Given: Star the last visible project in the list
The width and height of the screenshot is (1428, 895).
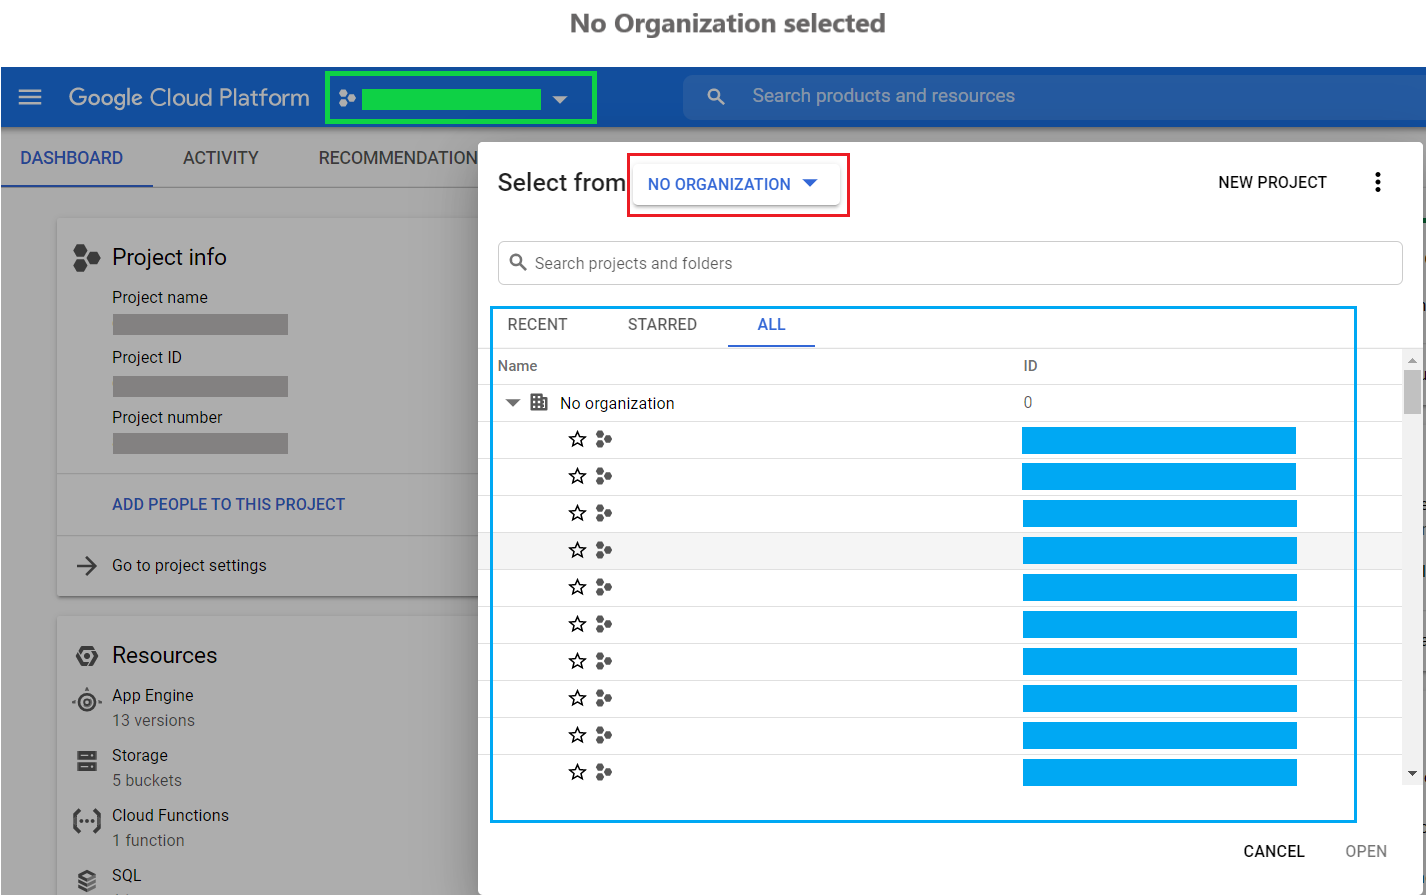Looking at the screenshot, I should click(577, 772).
